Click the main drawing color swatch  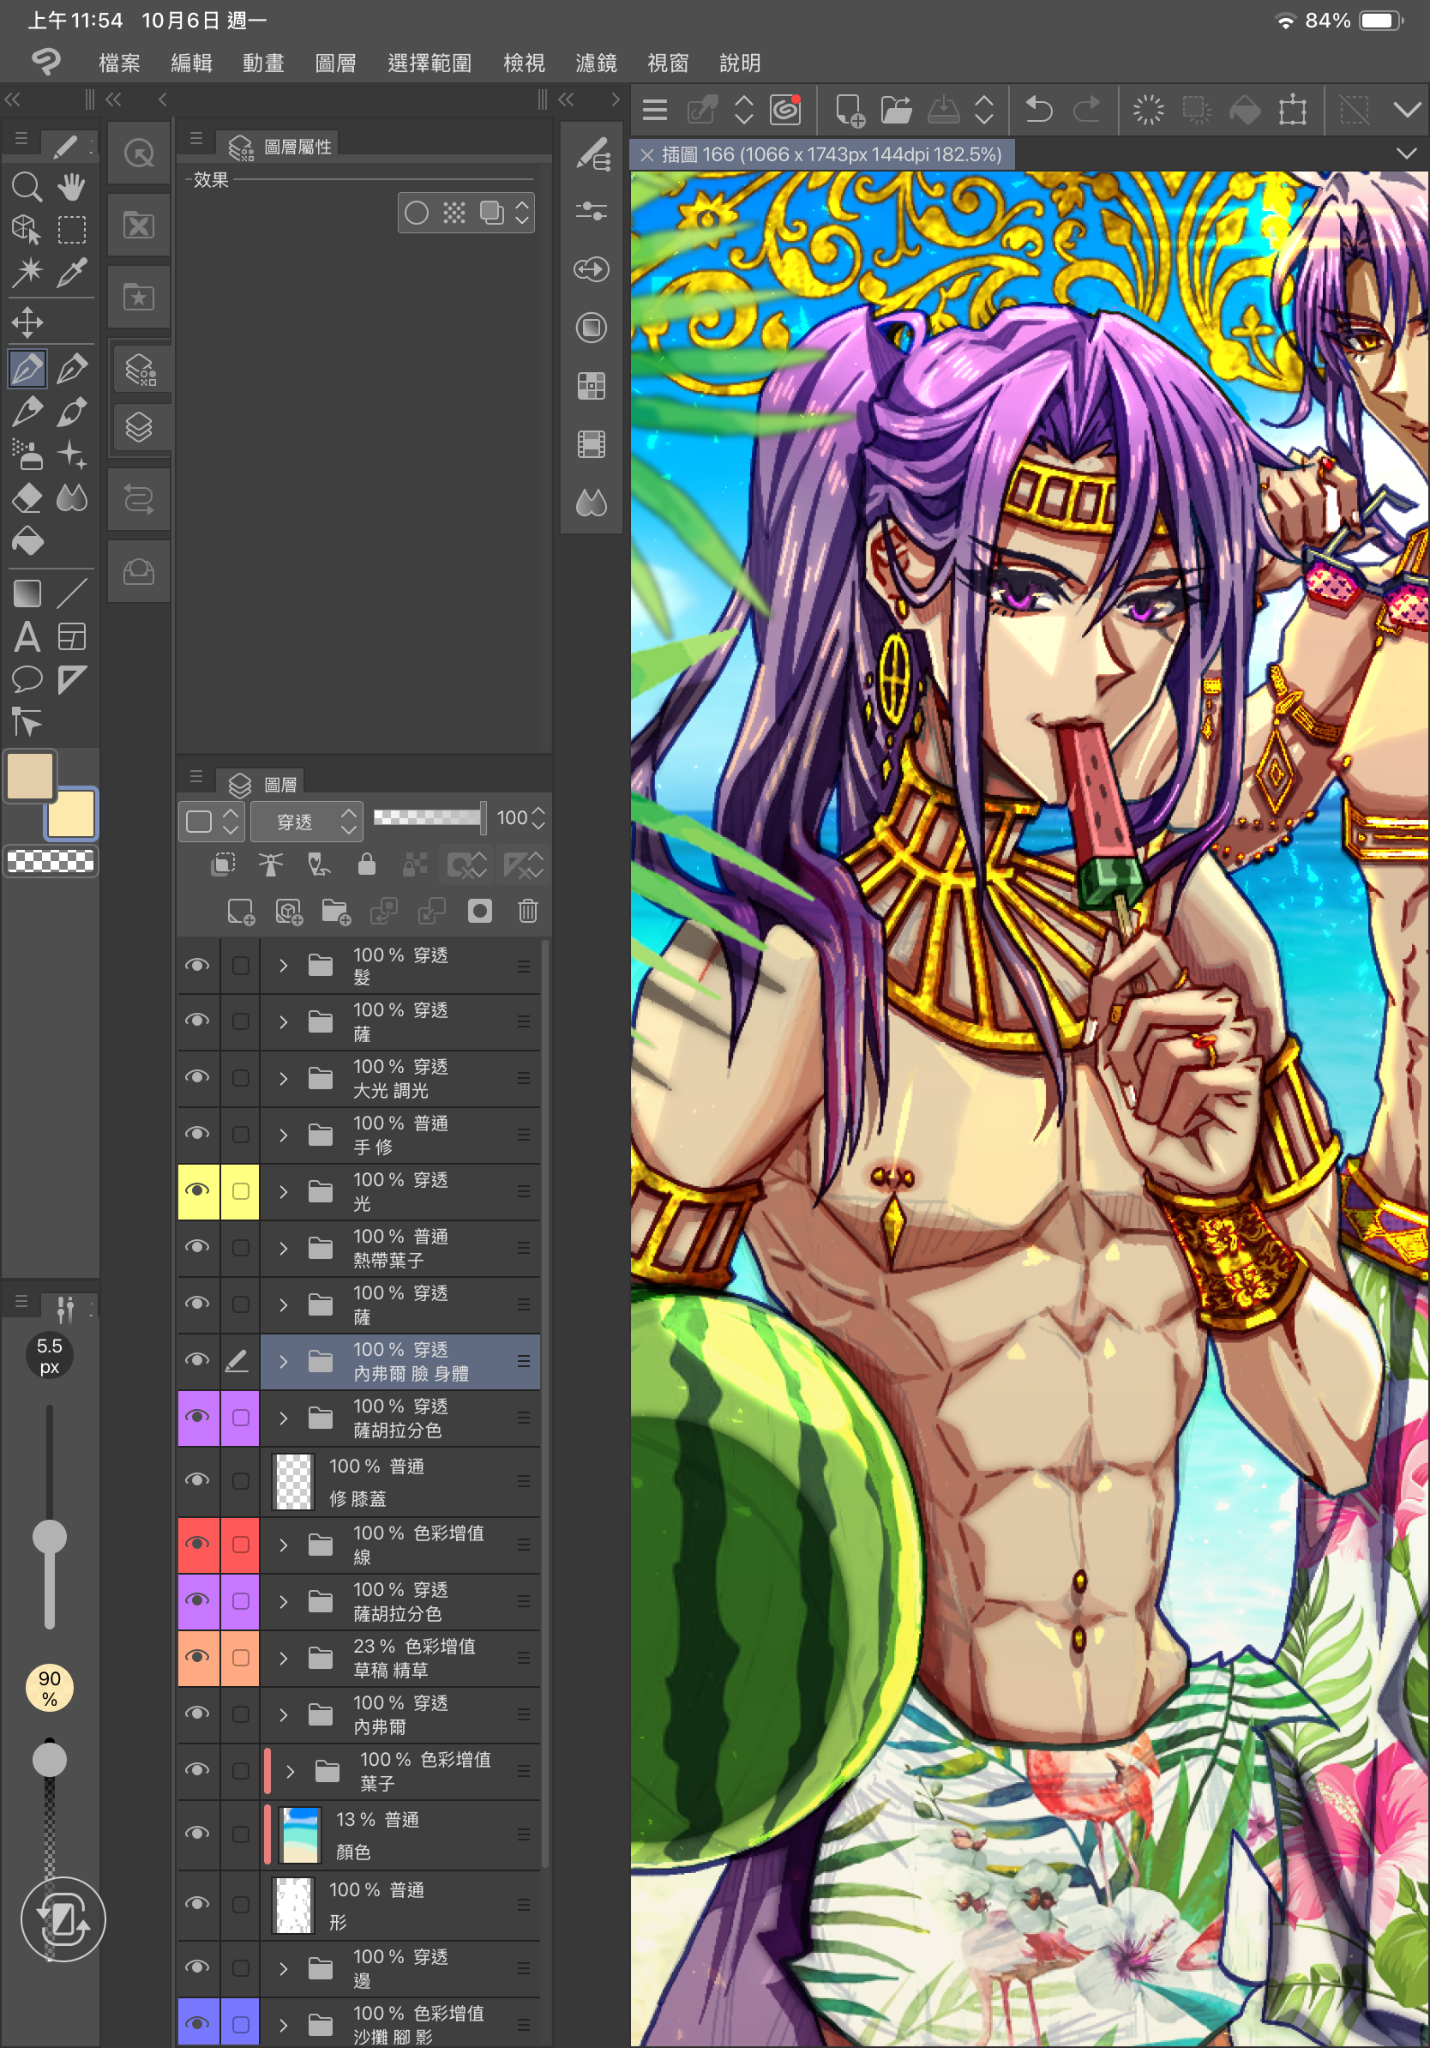pyautogui.click(x=30, y=776)
